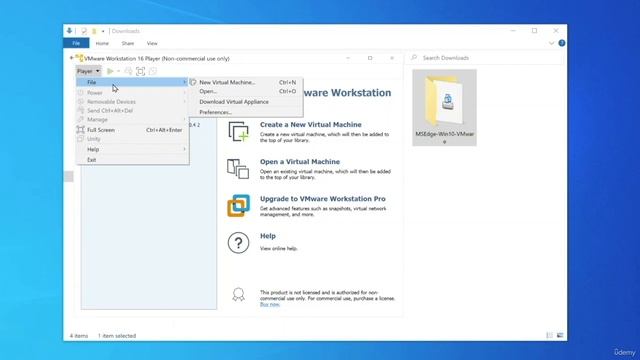
Task: Open Removable Devices submenu
Action: pos(132,102)
